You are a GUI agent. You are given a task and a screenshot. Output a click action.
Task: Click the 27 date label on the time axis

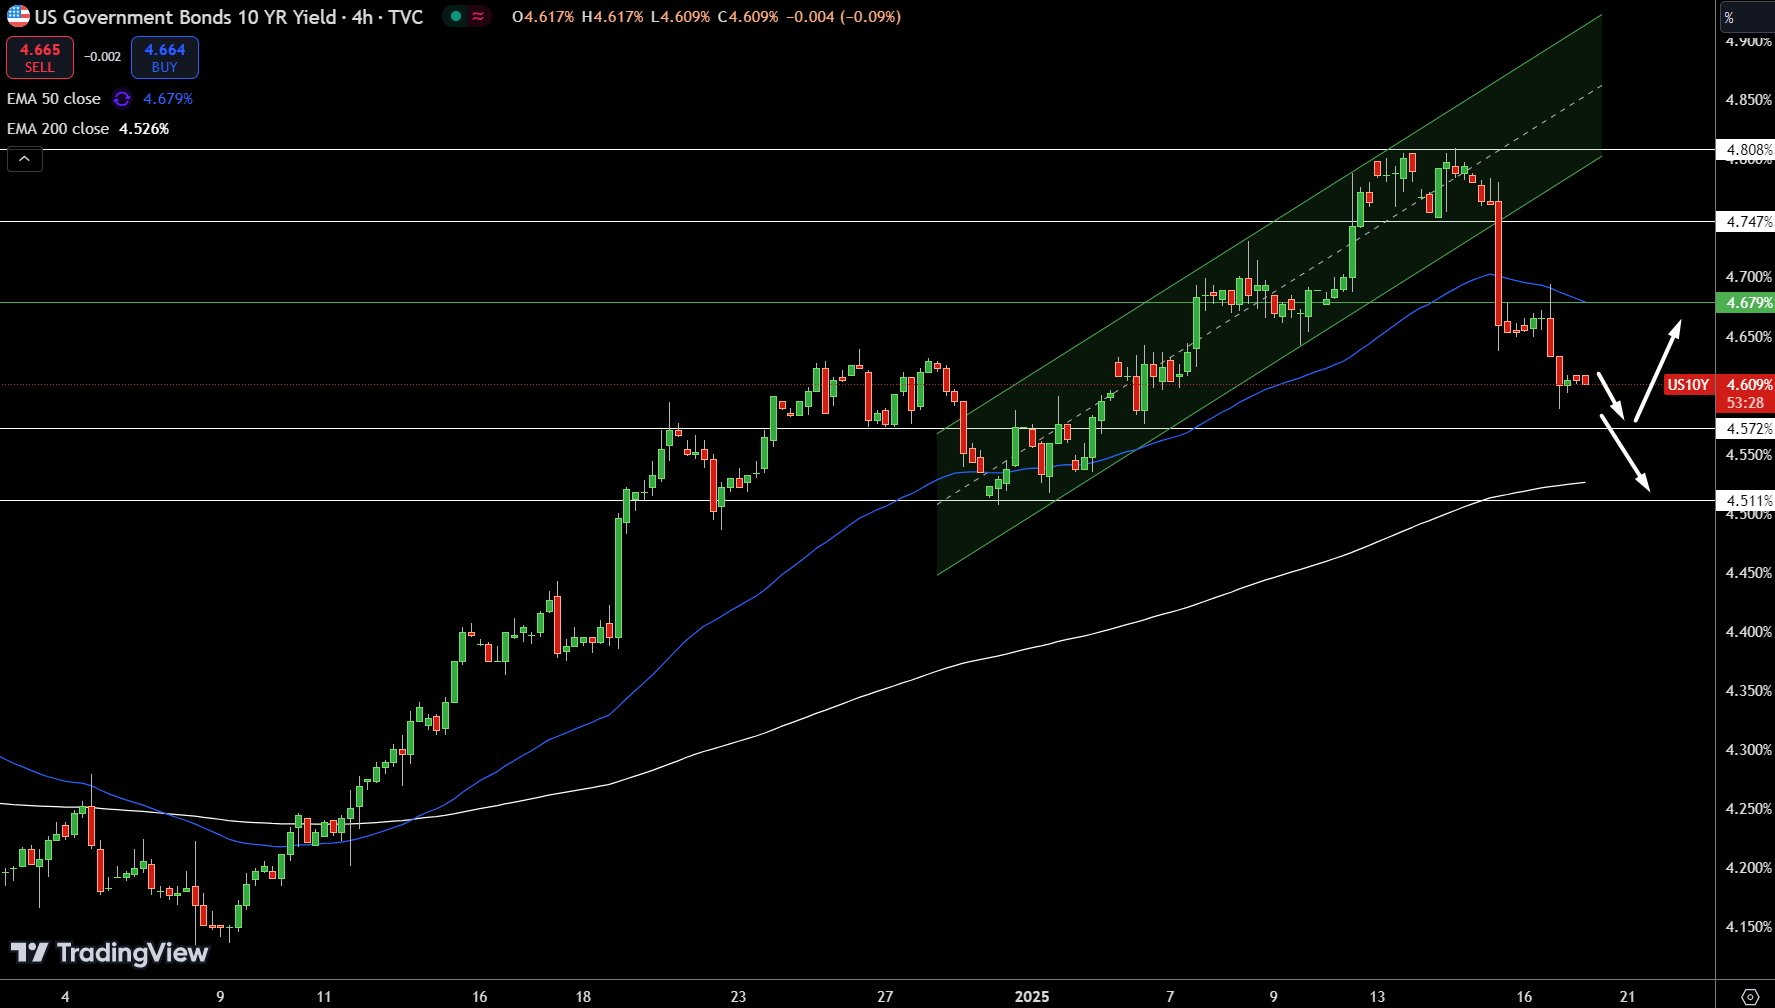(x=885, y=997)
